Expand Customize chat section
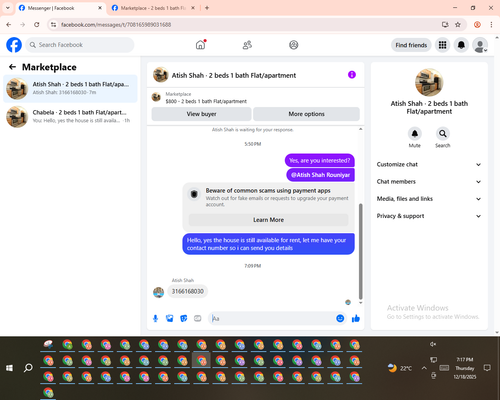500x400 pixels. coord(429,164)
